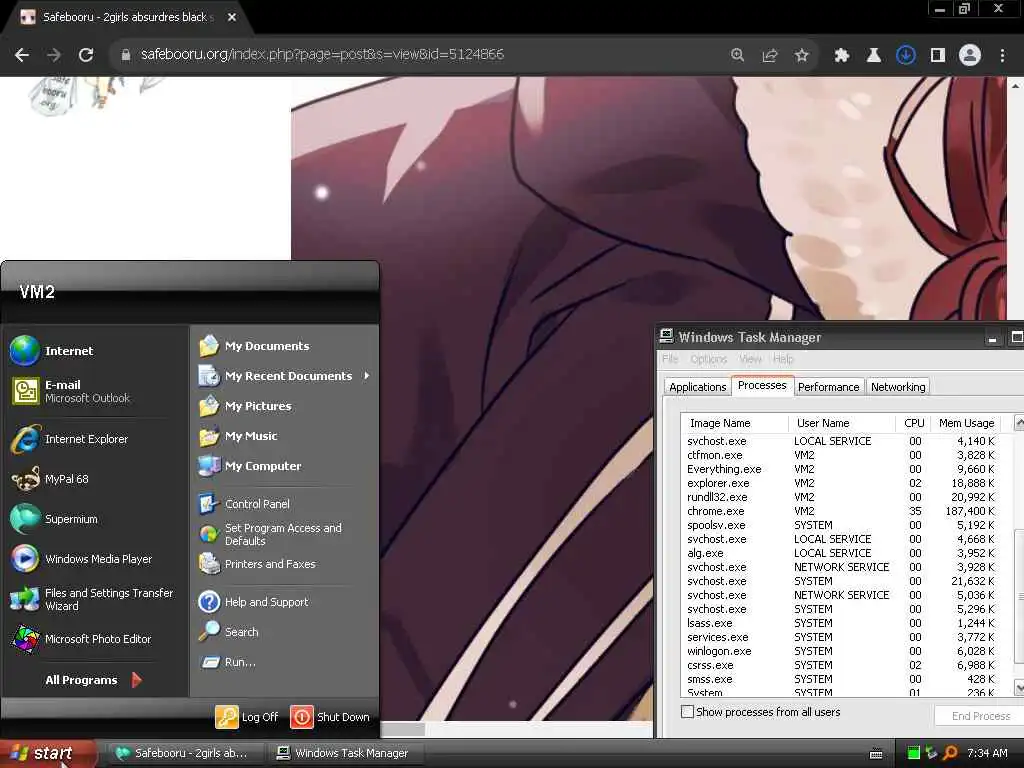
Task: Open Task Manager Options menu
Action: [709, 359]
